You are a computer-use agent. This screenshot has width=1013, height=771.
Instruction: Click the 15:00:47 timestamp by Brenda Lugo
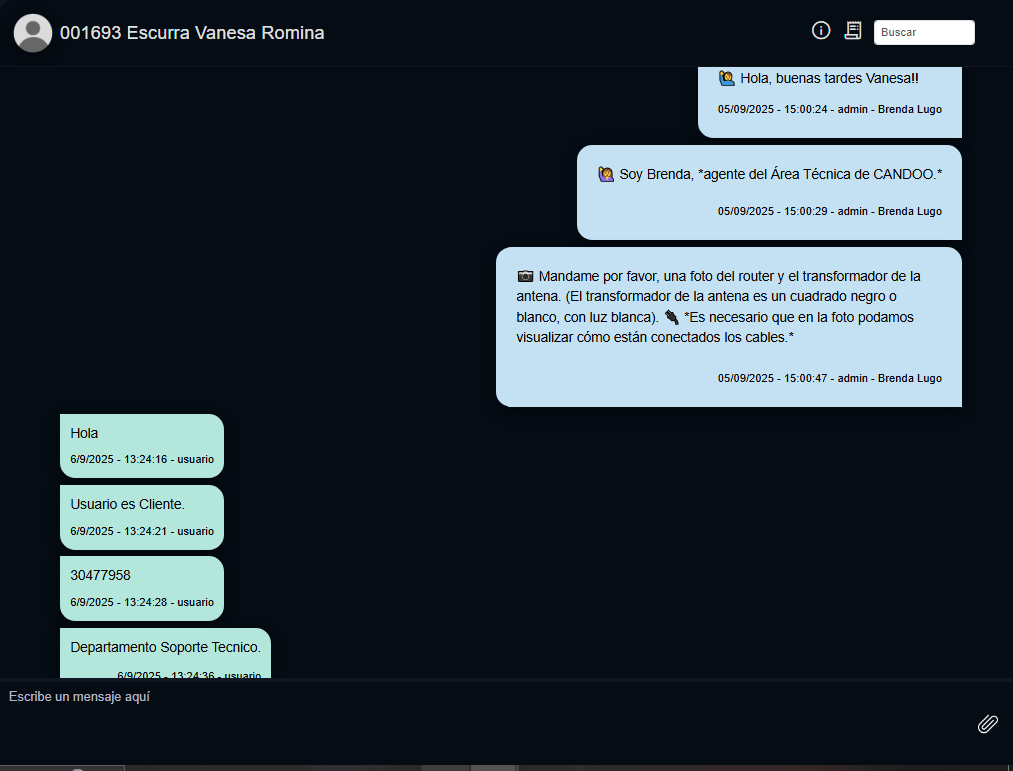pyautogui.click(x=829, y=379)
